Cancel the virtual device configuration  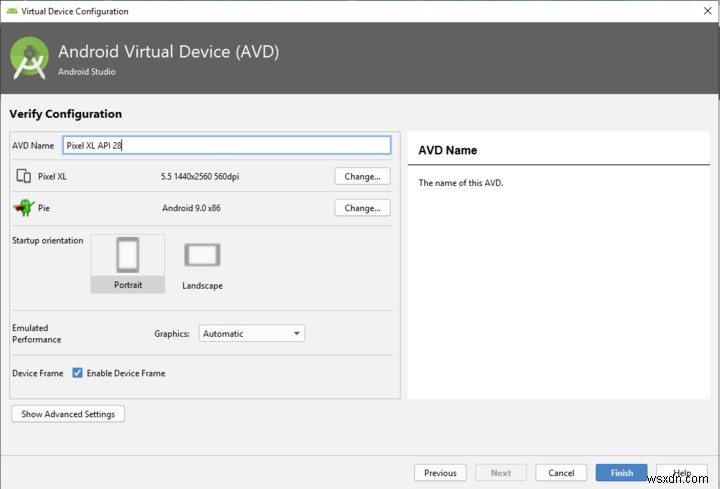(561, 473)
